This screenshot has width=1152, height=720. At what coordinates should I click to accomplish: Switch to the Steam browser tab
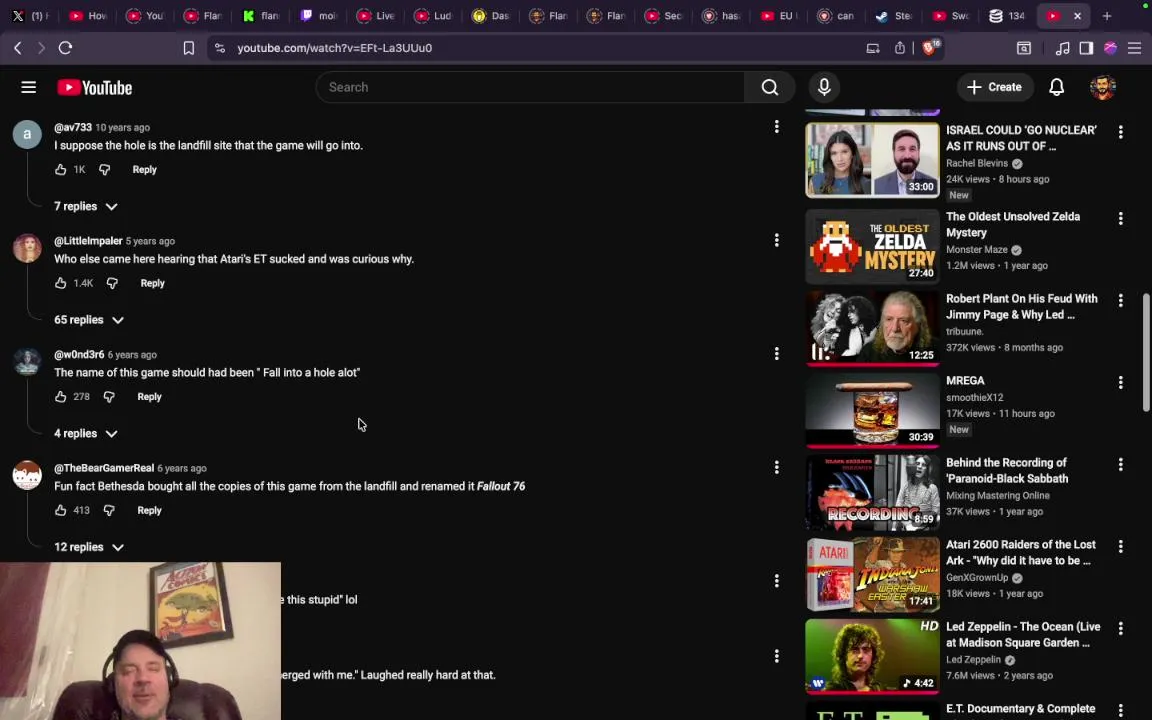pyautogui.click(x=893, y=15)
